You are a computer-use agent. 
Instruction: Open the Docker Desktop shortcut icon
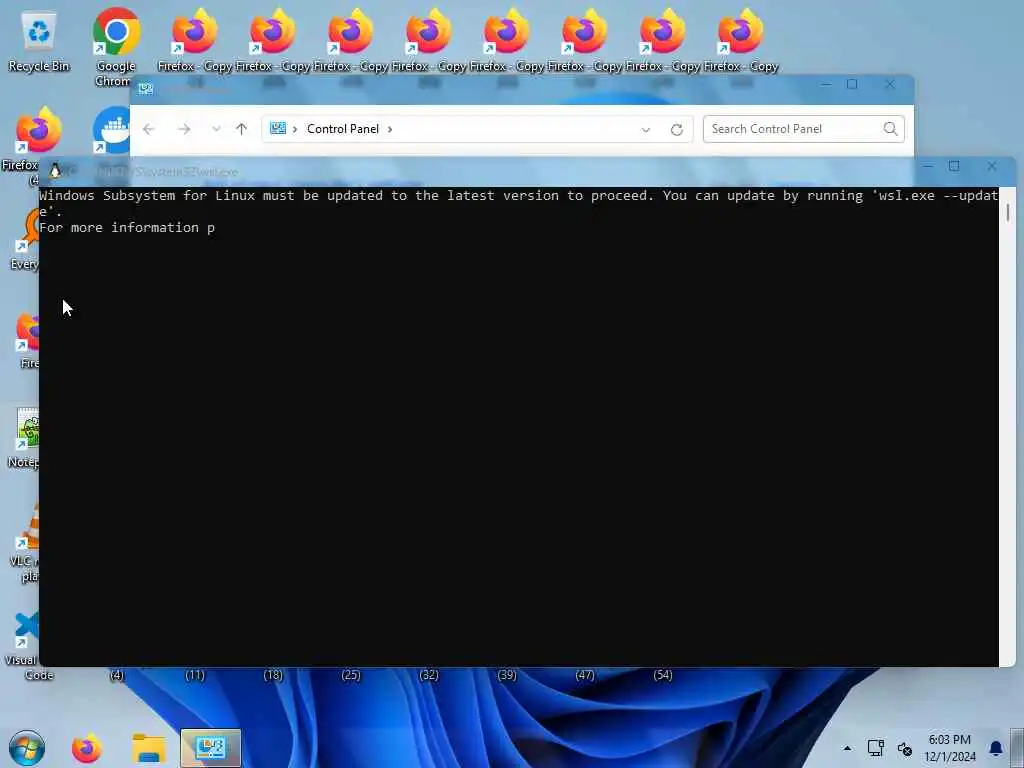point(113,131)
